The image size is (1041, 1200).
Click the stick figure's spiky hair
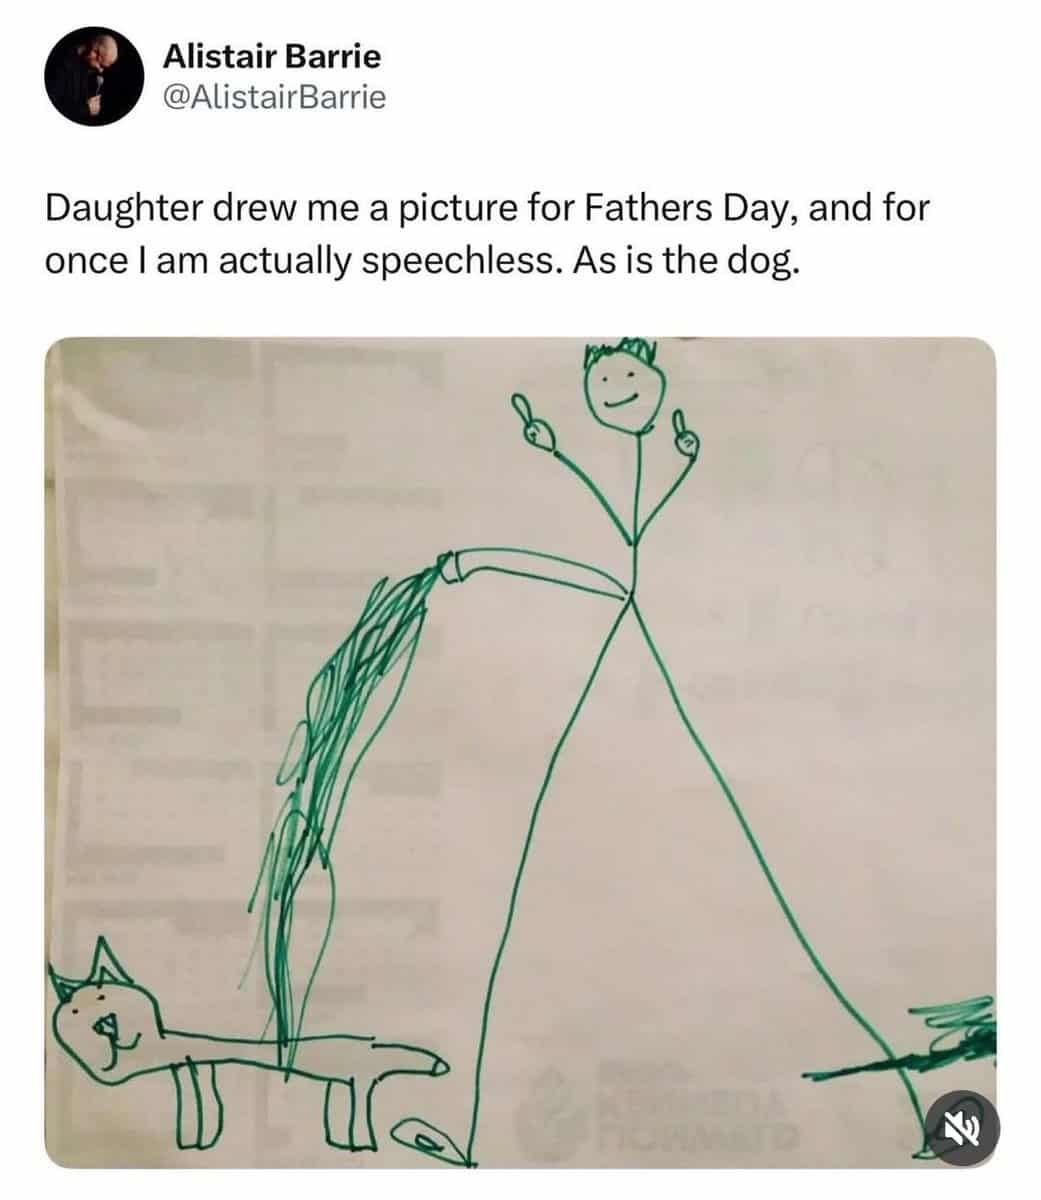pos(622,353)
